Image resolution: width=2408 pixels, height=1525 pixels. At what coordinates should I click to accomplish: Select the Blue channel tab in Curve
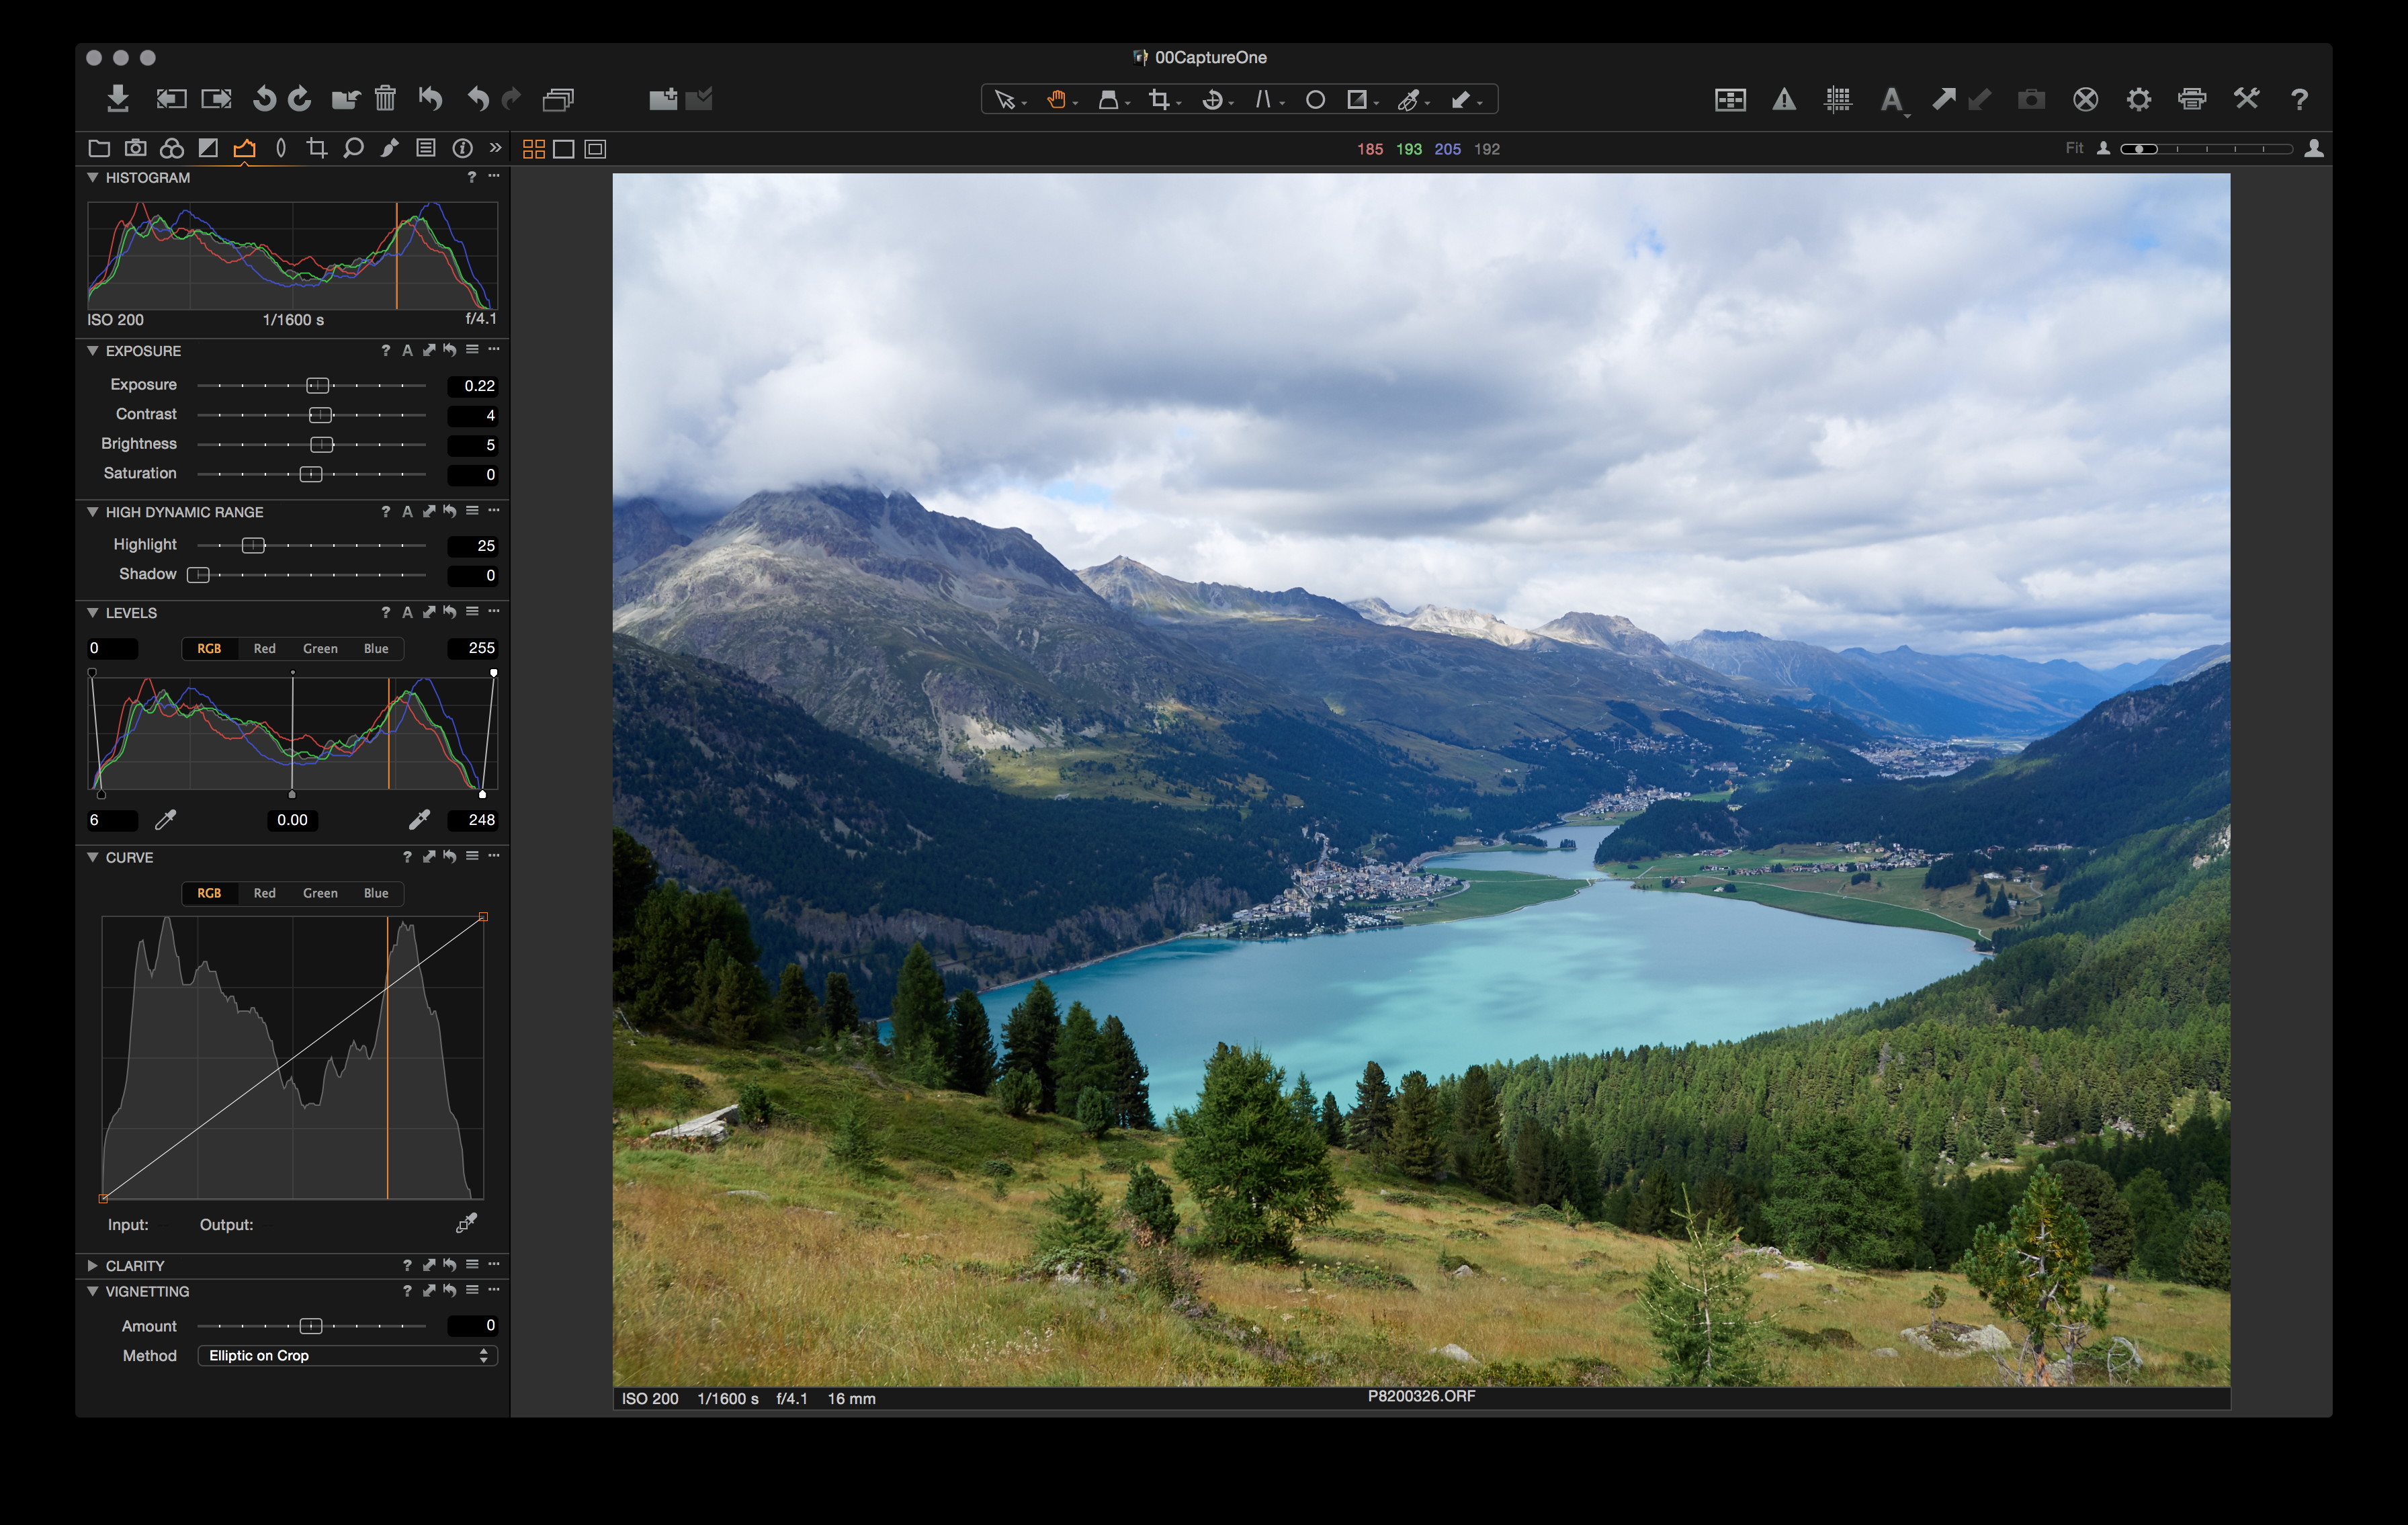[x=376, y=893]
